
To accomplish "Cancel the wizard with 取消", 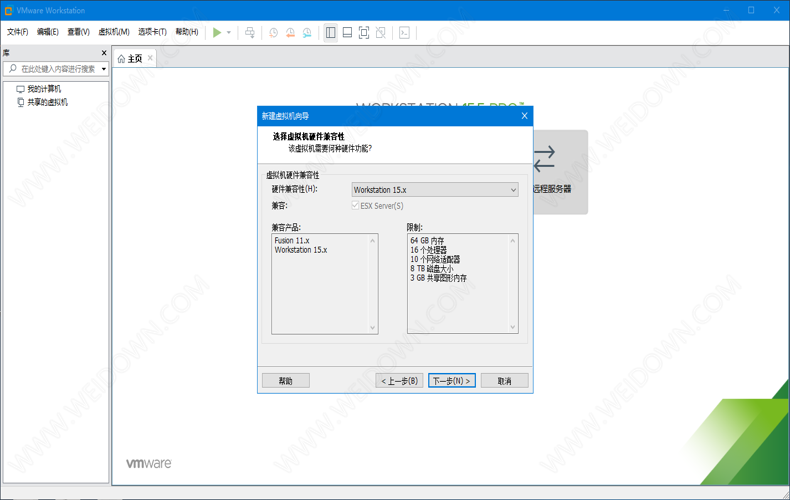I will coord(505,381).
